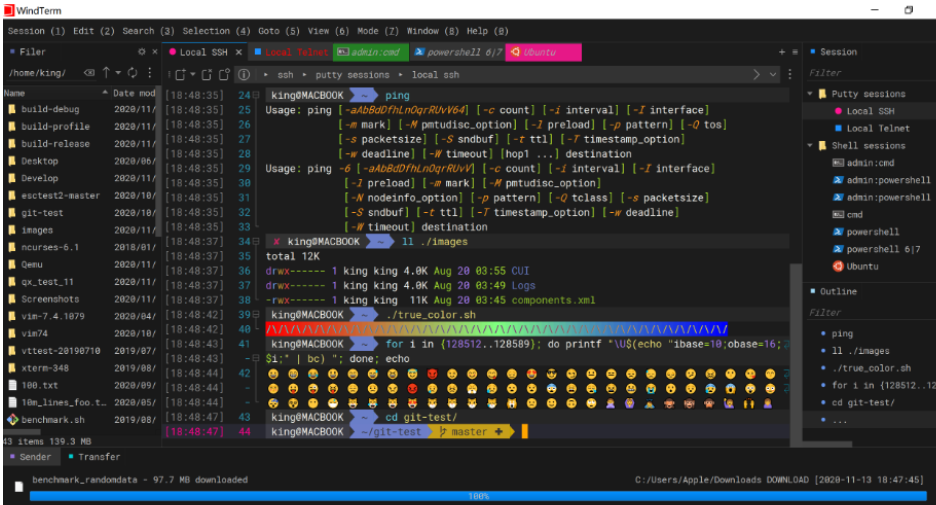Sort files by Date modified column
This screenshot has width=936, height=505.
[133, 92]
